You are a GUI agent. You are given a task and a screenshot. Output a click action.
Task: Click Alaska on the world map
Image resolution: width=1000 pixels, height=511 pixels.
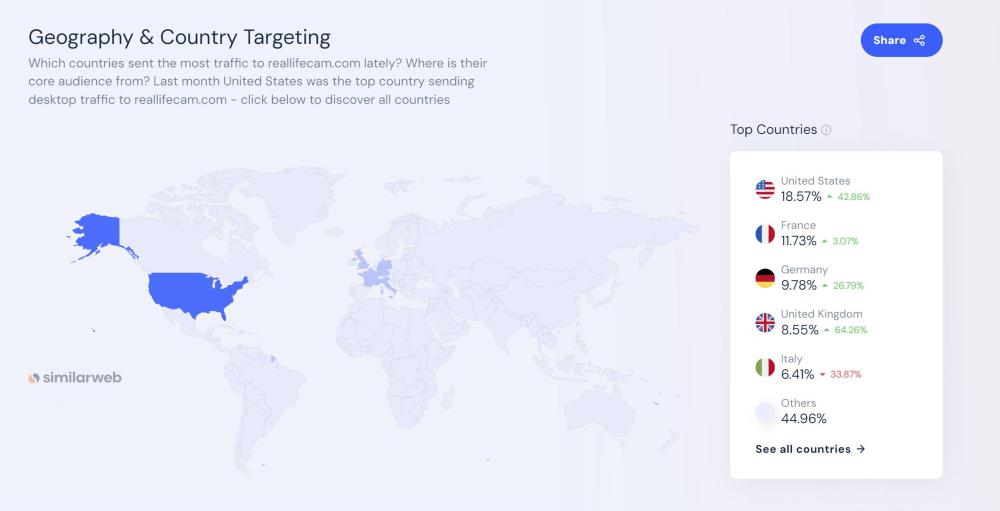tap(95, 236)
